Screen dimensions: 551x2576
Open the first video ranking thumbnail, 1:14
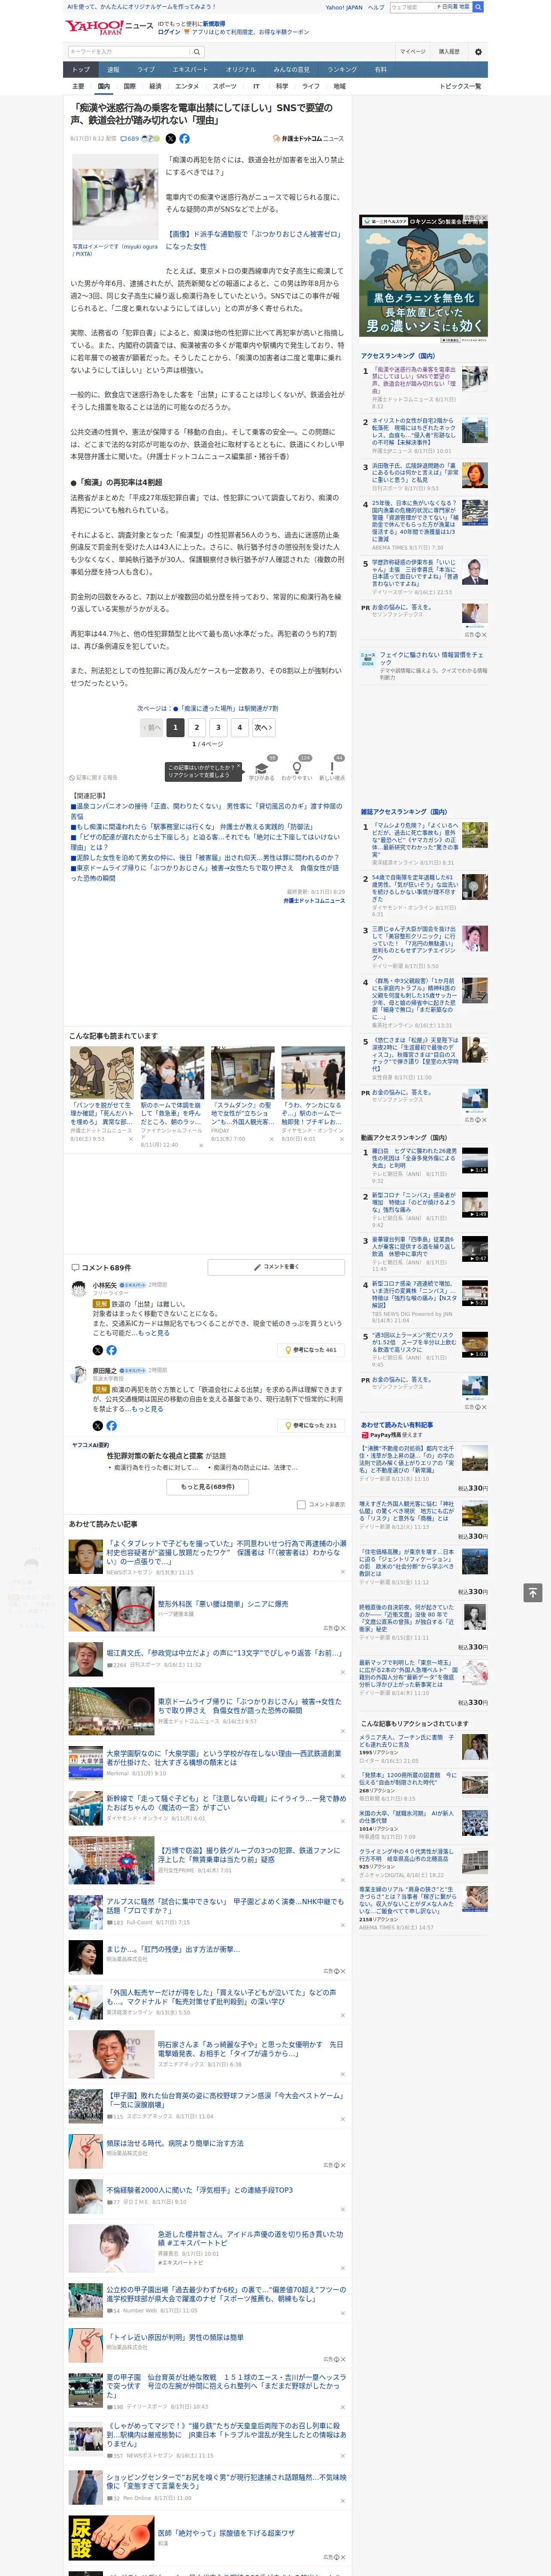pyautogui.click(x=475, y=1161)
